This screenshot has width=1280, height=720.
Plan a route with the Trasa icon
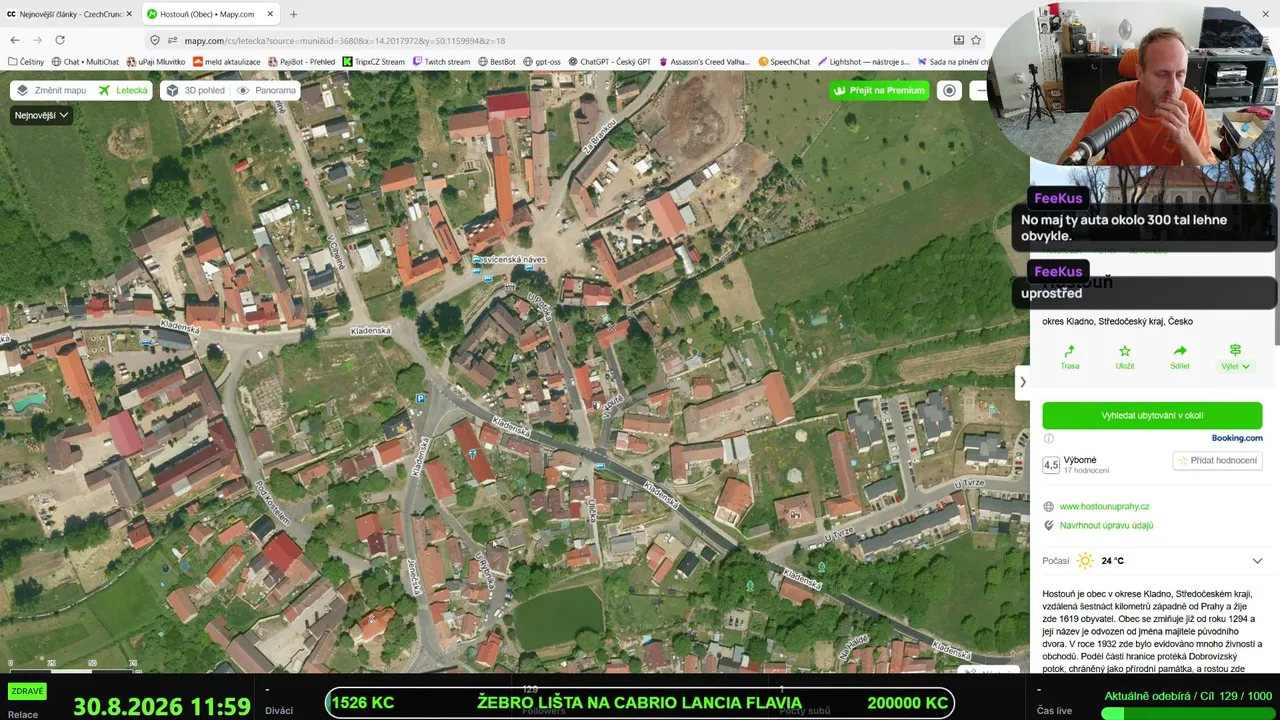pos(1070,357)
